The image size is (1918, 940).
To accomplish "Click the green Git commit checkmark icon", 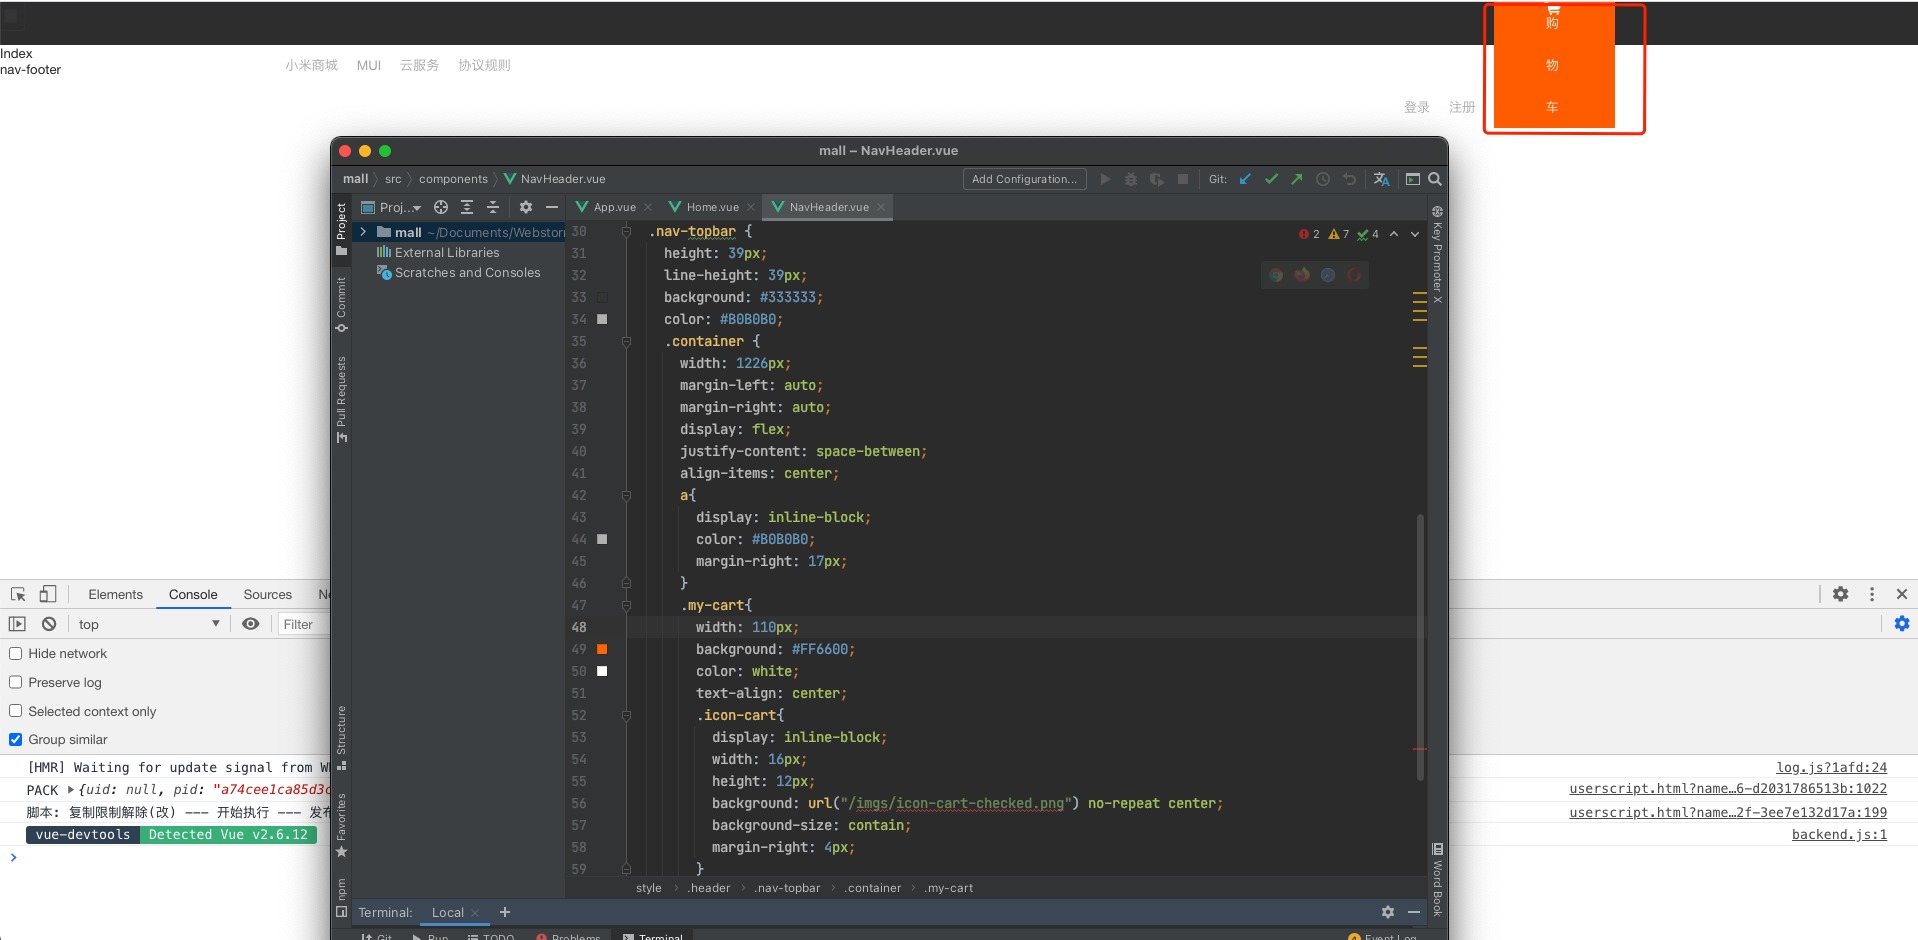I will coord(1271,179).
